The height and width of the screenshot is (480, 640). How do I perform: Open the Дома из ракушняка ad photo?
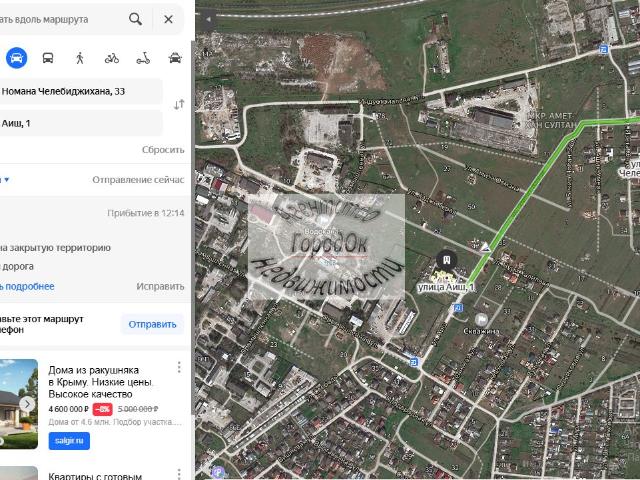18,404
